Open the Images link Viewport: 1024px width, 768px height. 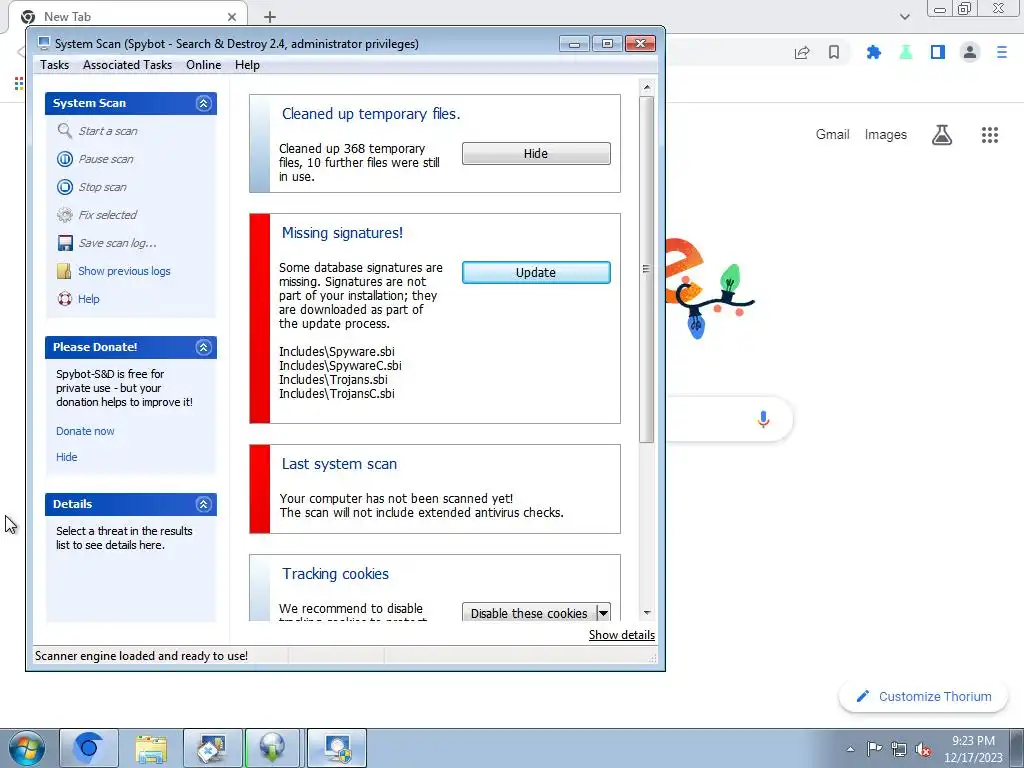tap(886, 135)
